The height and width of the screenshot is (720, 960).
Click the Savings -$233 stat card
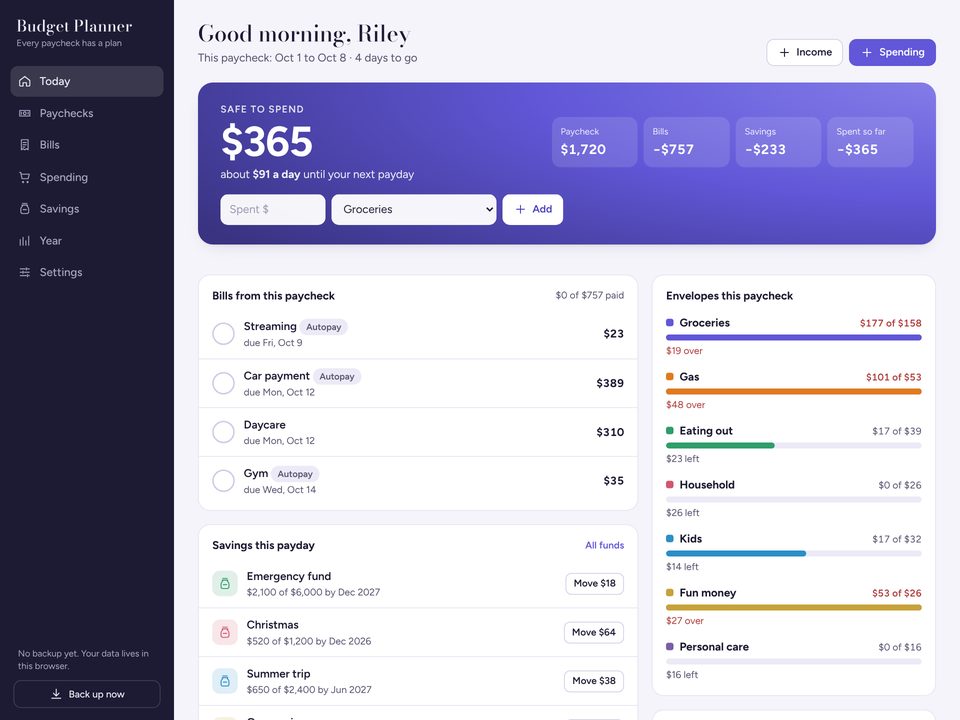(x=778, y=142)
